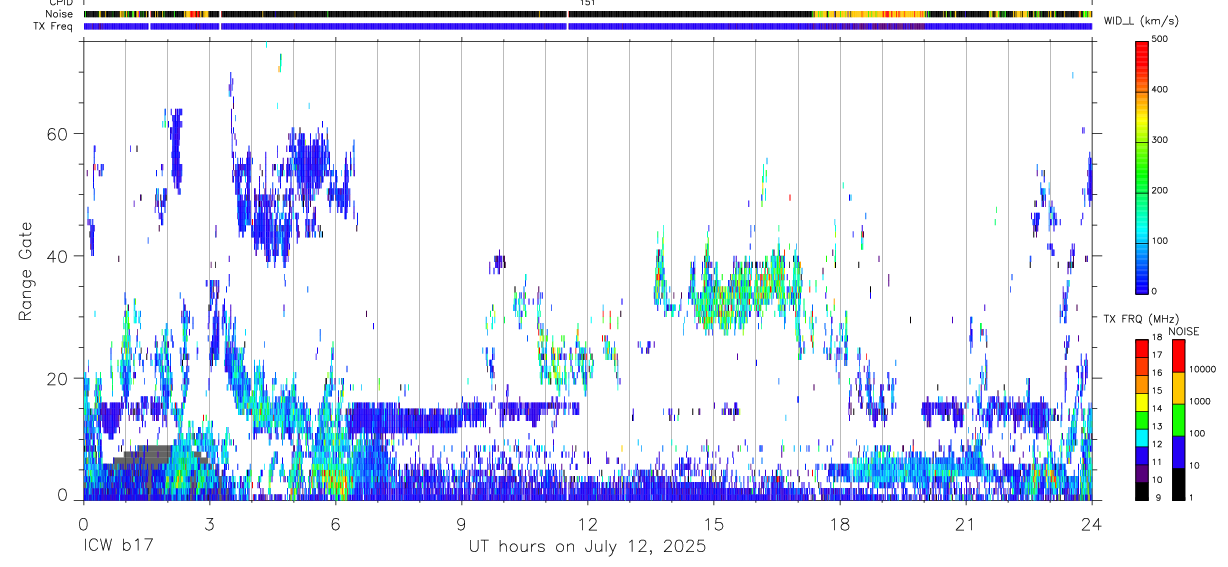Click the 12 tick on UT hours axis
This screenshot has height=567, width=1228.
(587, 523)
